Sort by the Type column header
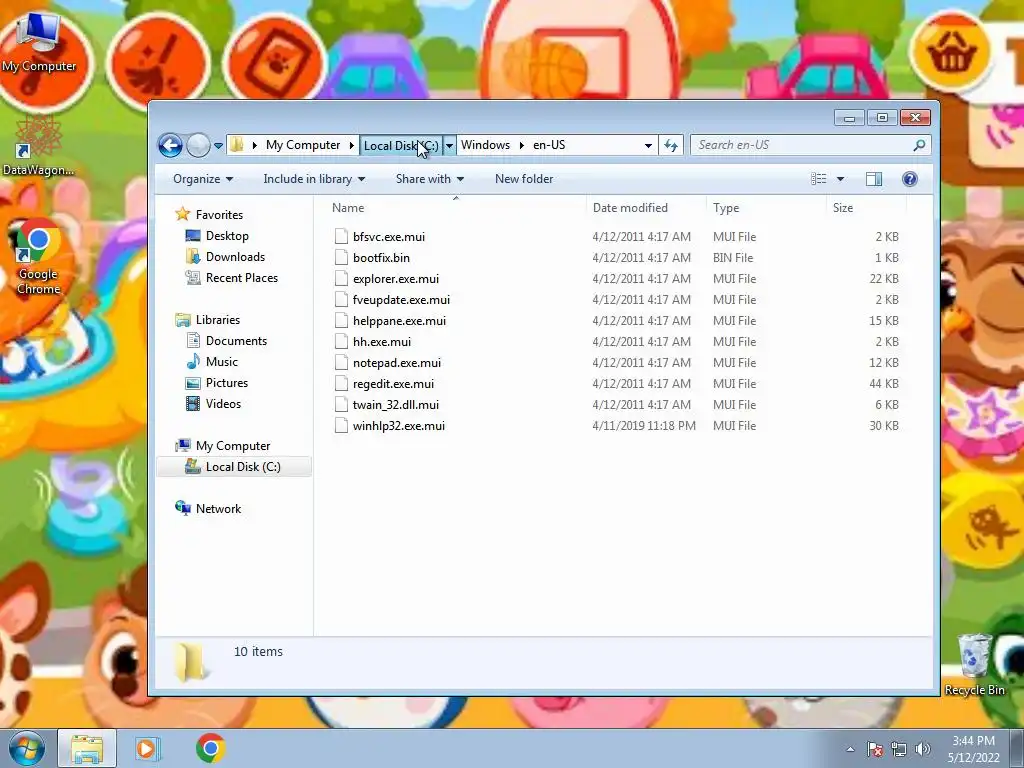Viewport: 1024px width, 768px height. click(766, 208)
